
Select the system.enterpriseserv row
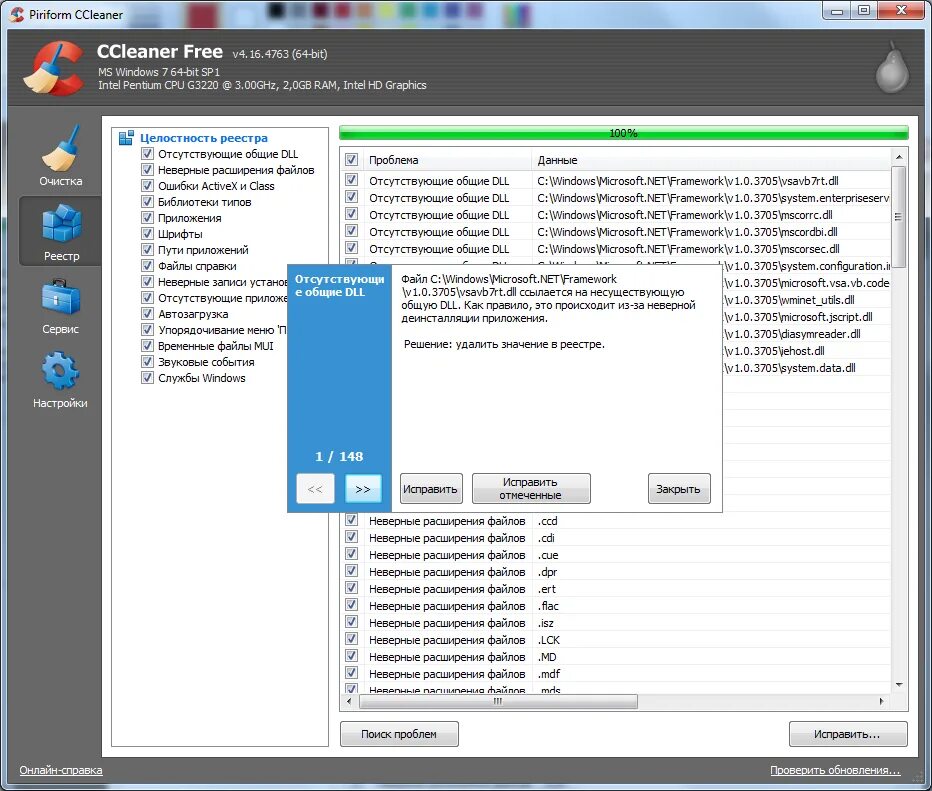click(616, 197)
